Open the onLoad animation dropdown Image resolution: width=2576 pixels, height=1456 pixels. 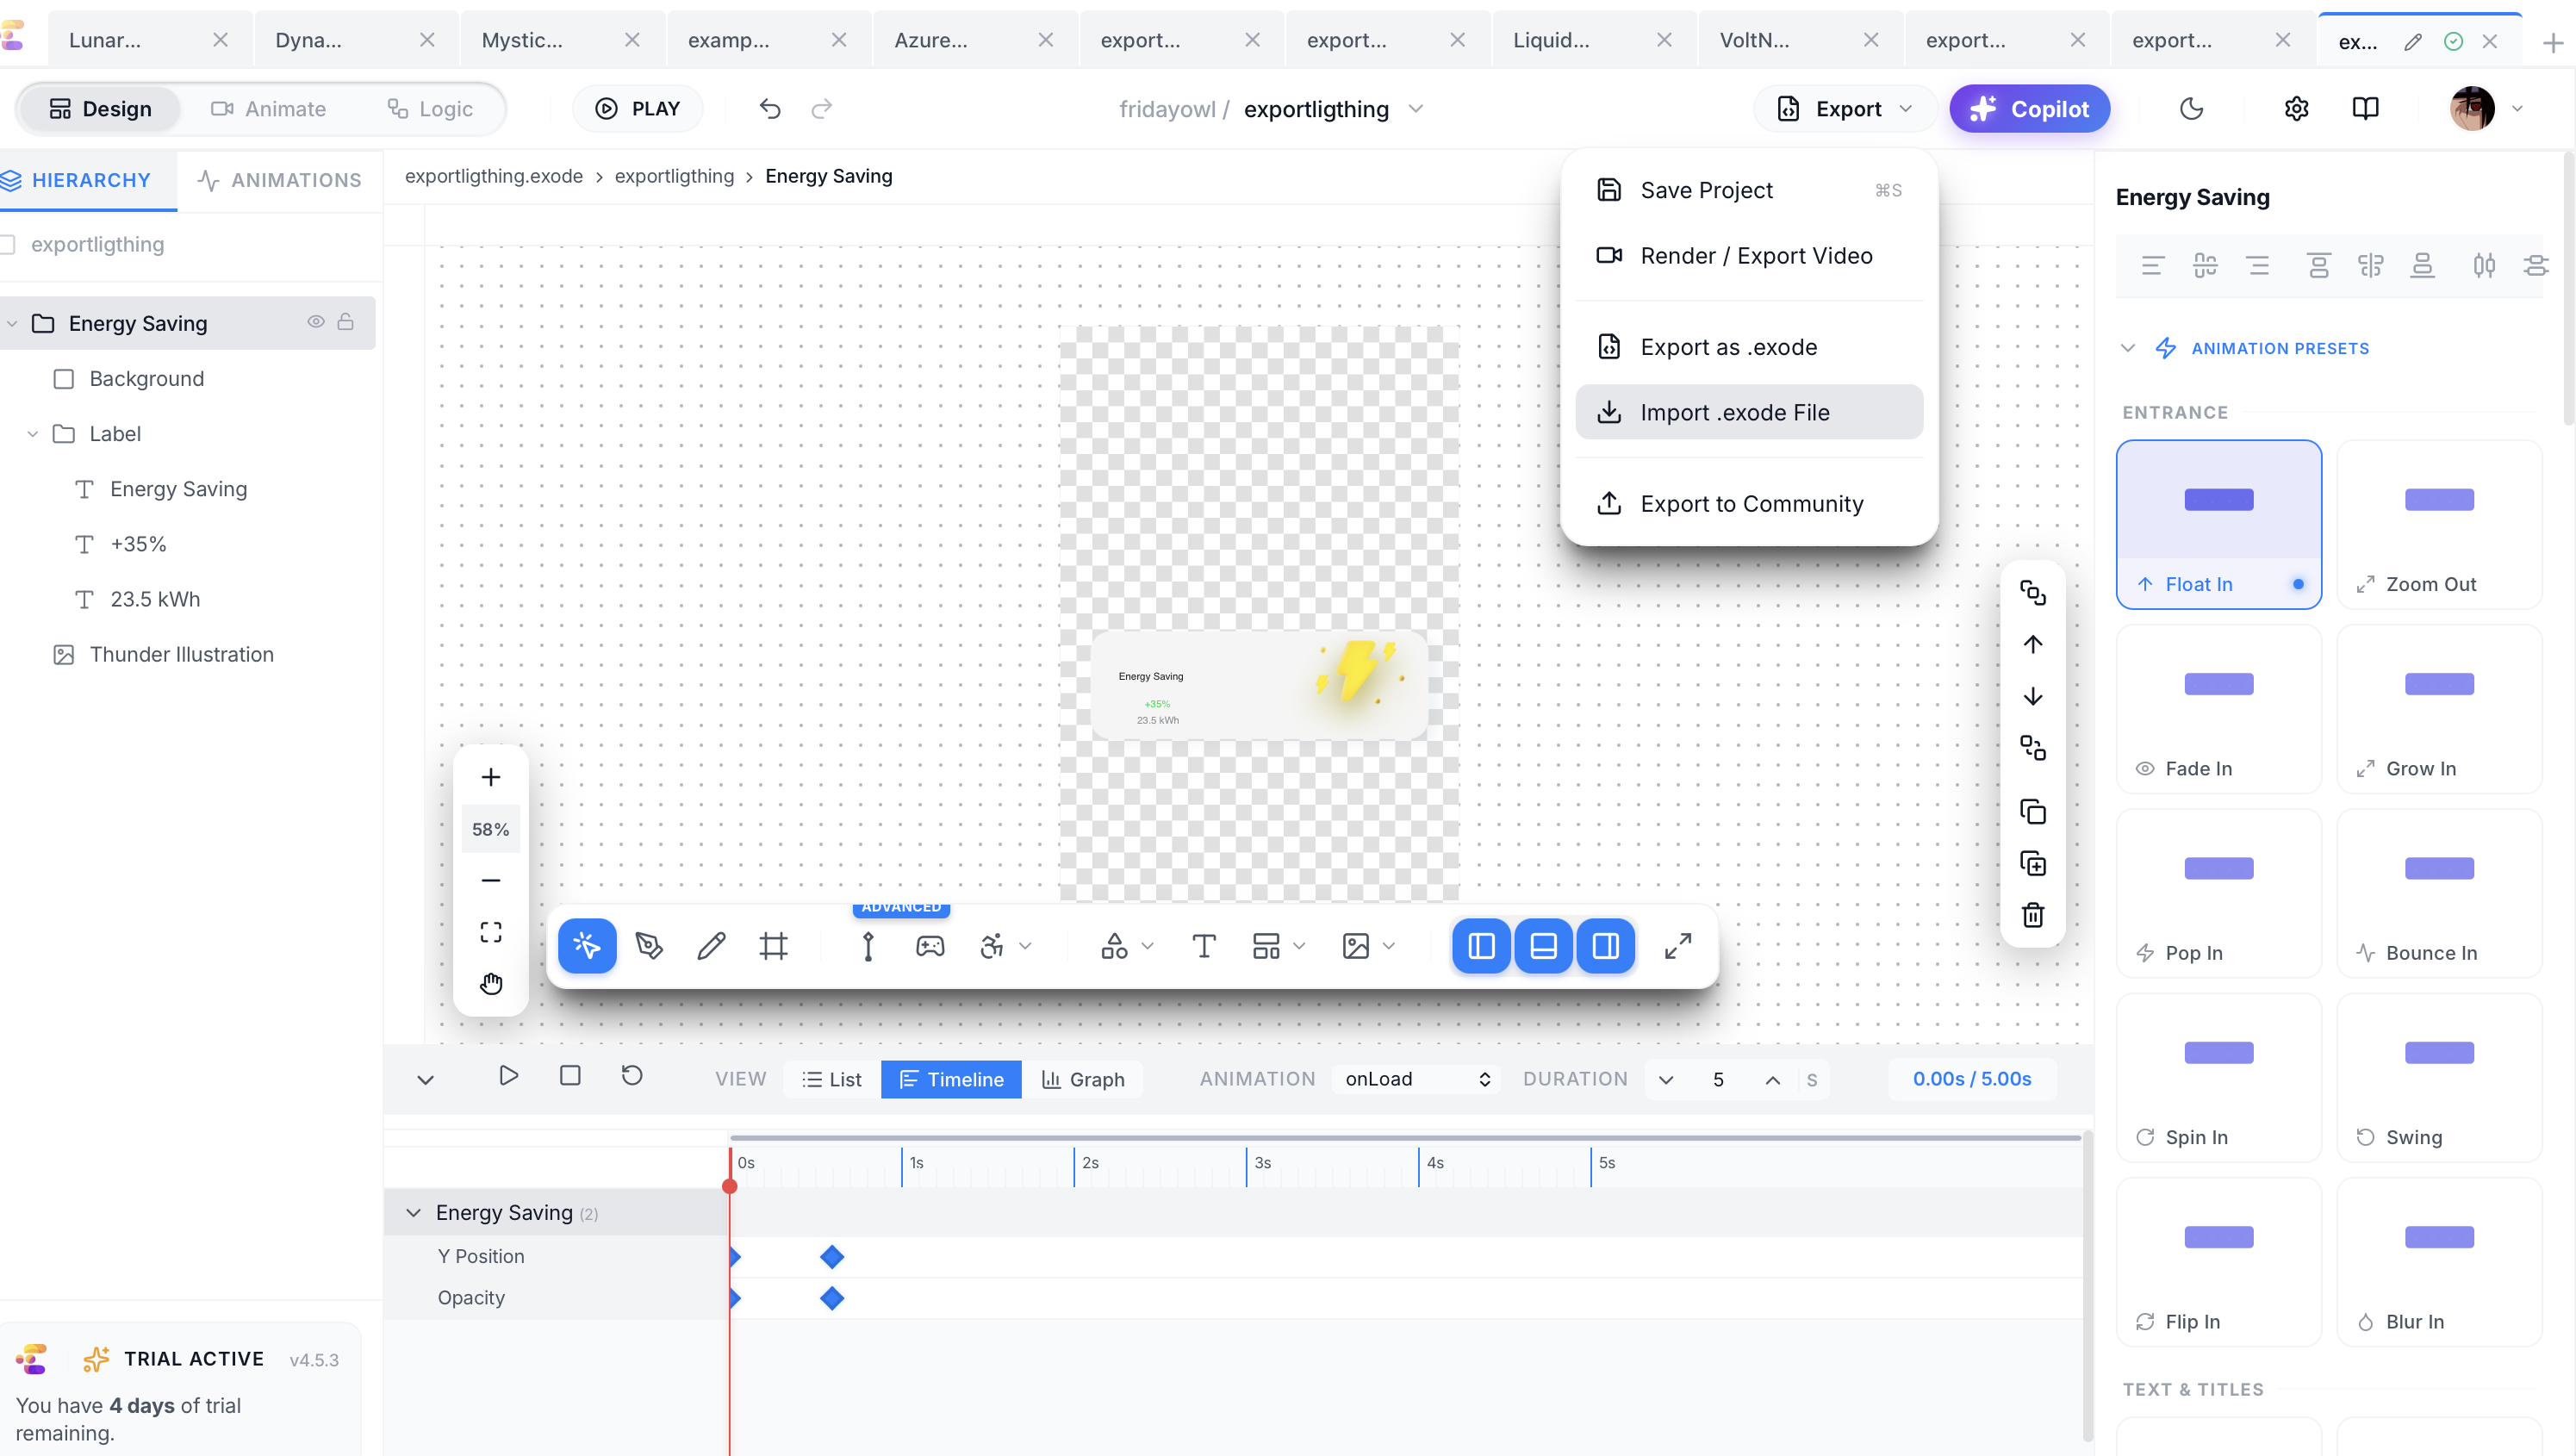1416,1079
